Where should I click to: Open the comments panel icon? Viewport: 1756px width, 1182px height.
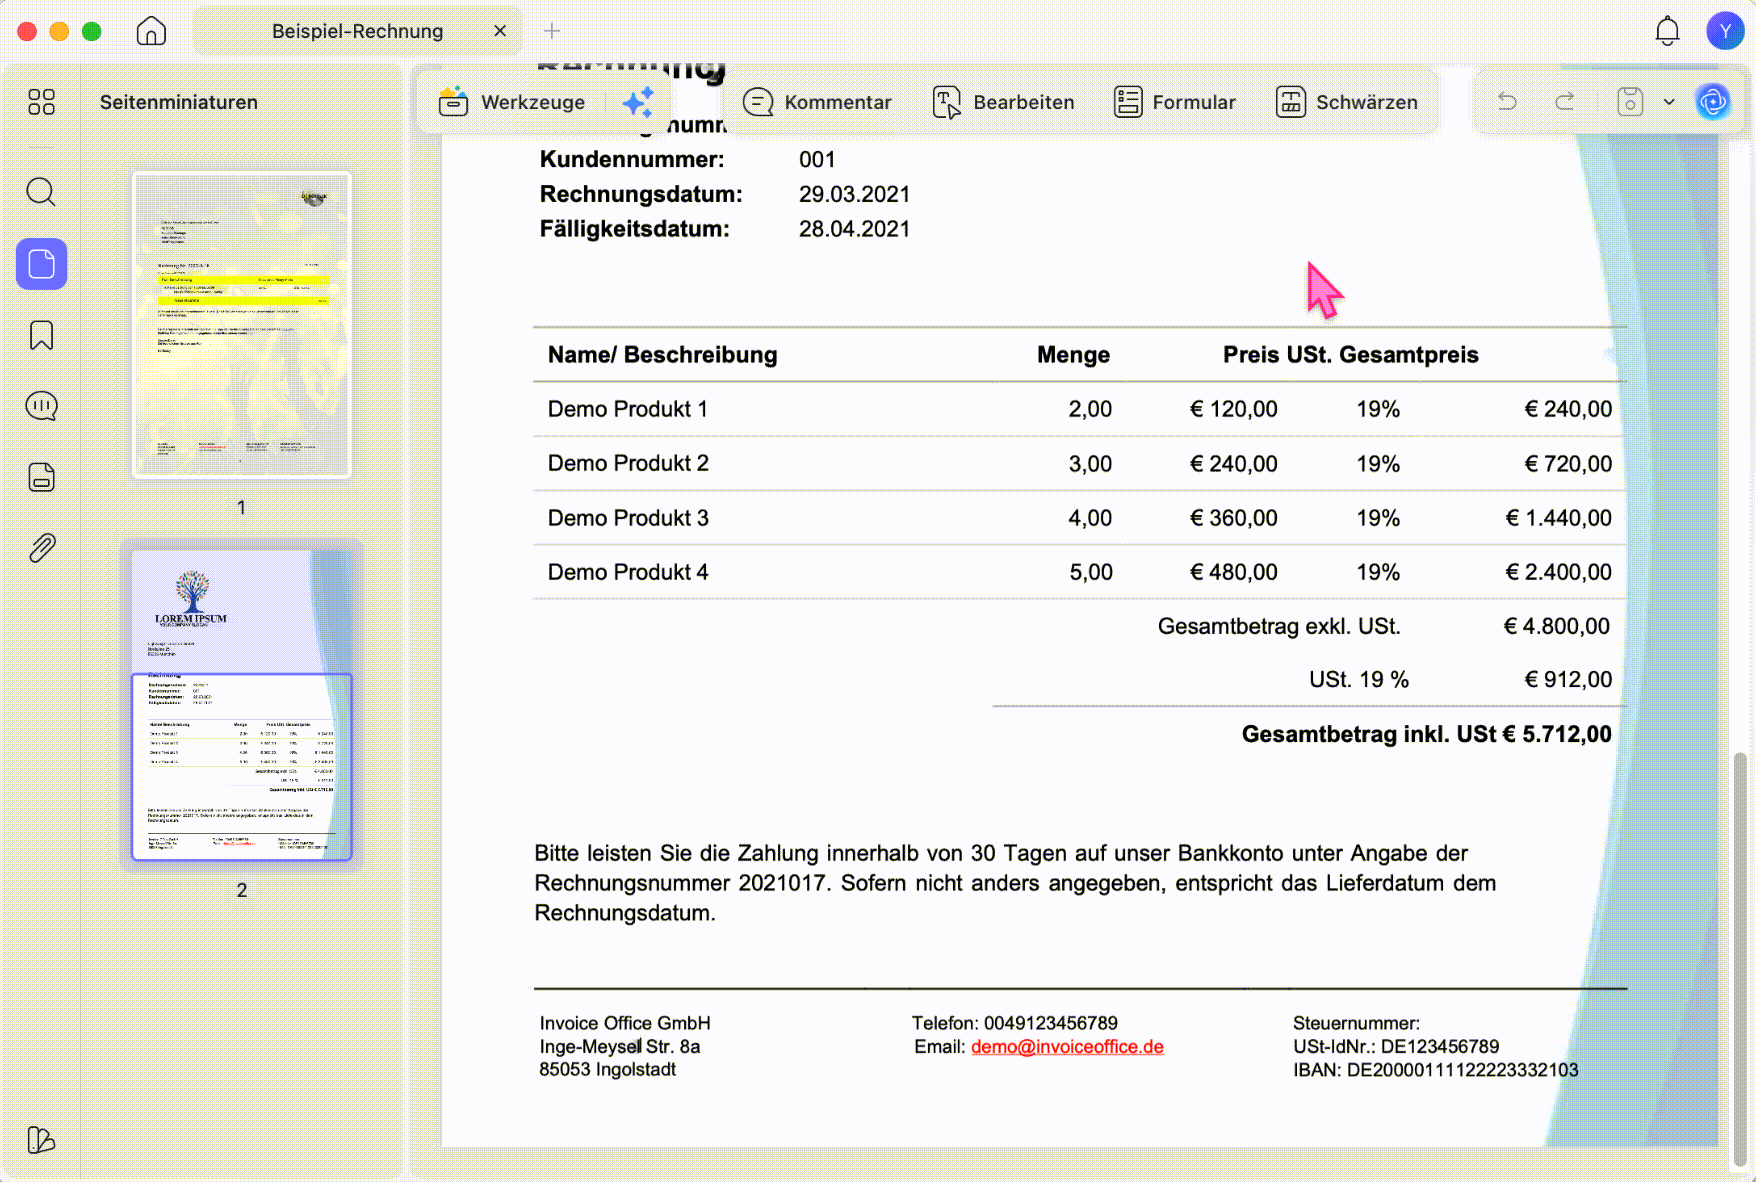pyautogui.click(x=41, y=406)
